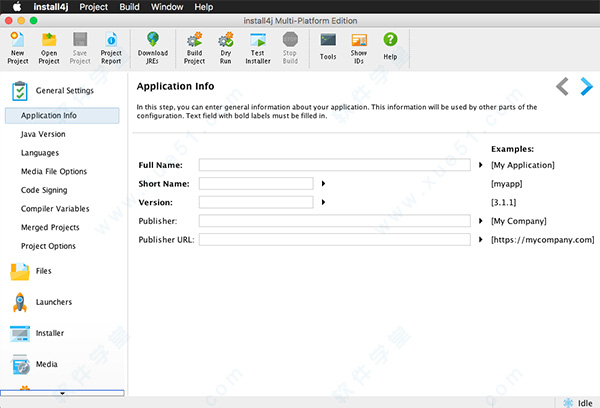Start Build Project from the toolbar
The height and width of the screenshot is (408, 600).
coord(194,40)
